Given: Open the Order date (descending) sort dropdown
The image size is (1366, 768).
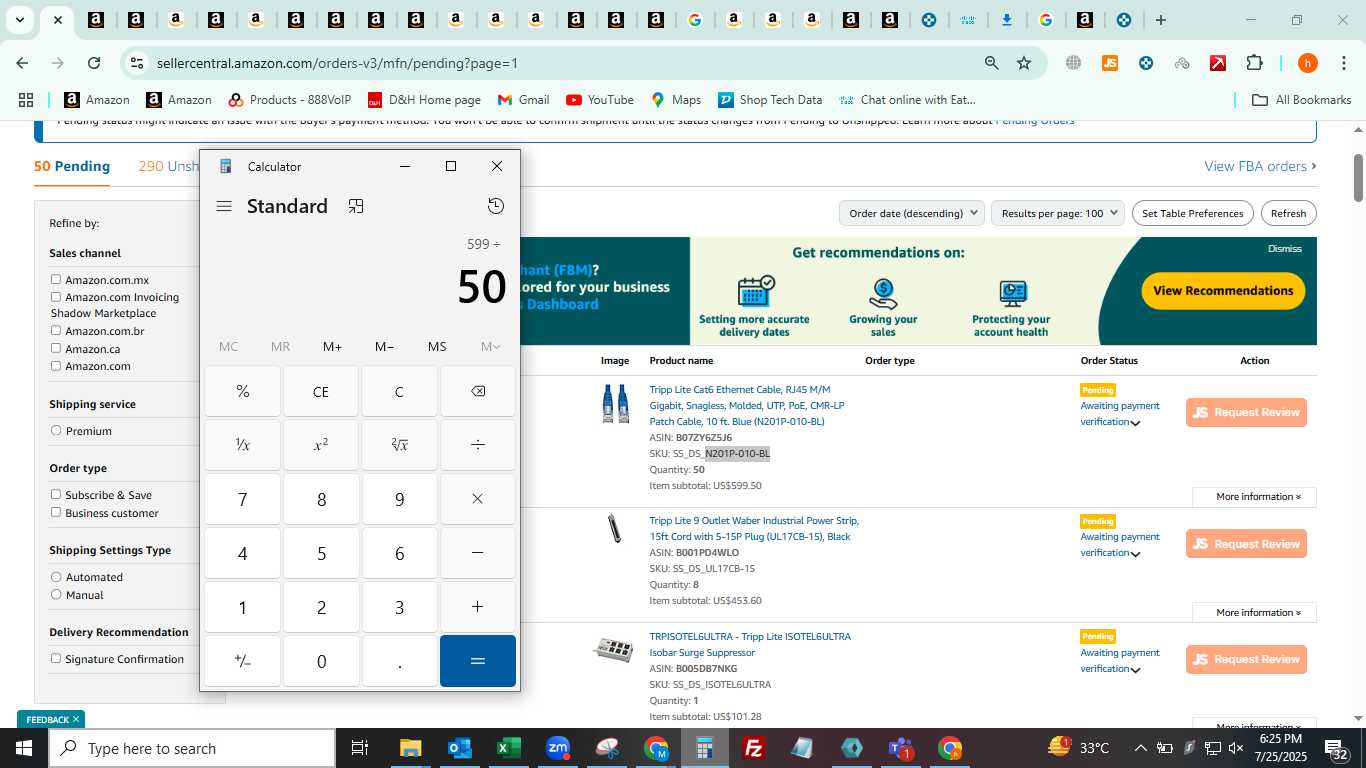Looking at the screenshot, I should click(x=912, y=213).
